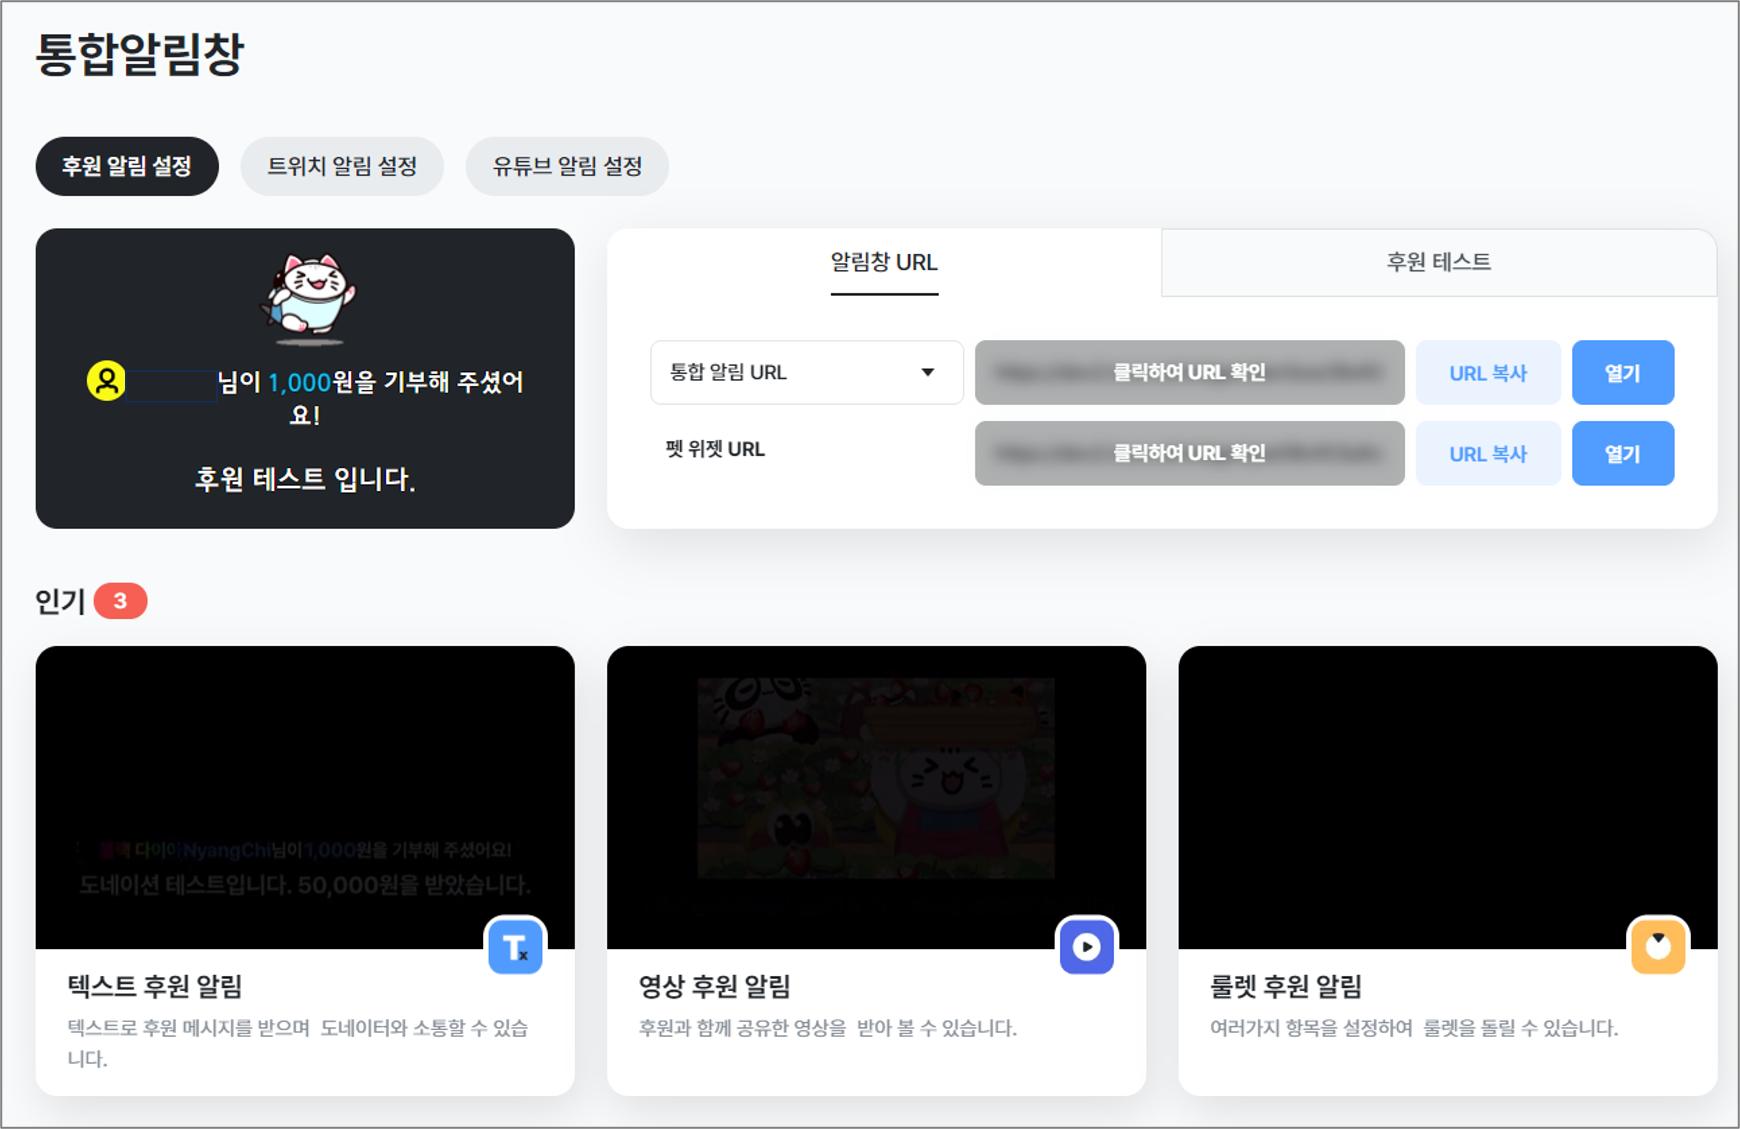Viewport: 1740px width, 1129px height.
Task: Click the yellow profile icon in donation preview
Action: click(x=108, y=381)
